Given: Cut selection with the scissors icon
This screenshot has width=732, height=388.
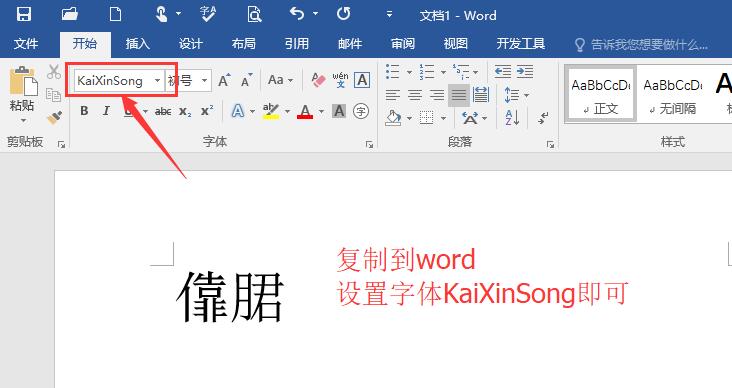Looking at the screenshot, I should click(x=54, y=72).
